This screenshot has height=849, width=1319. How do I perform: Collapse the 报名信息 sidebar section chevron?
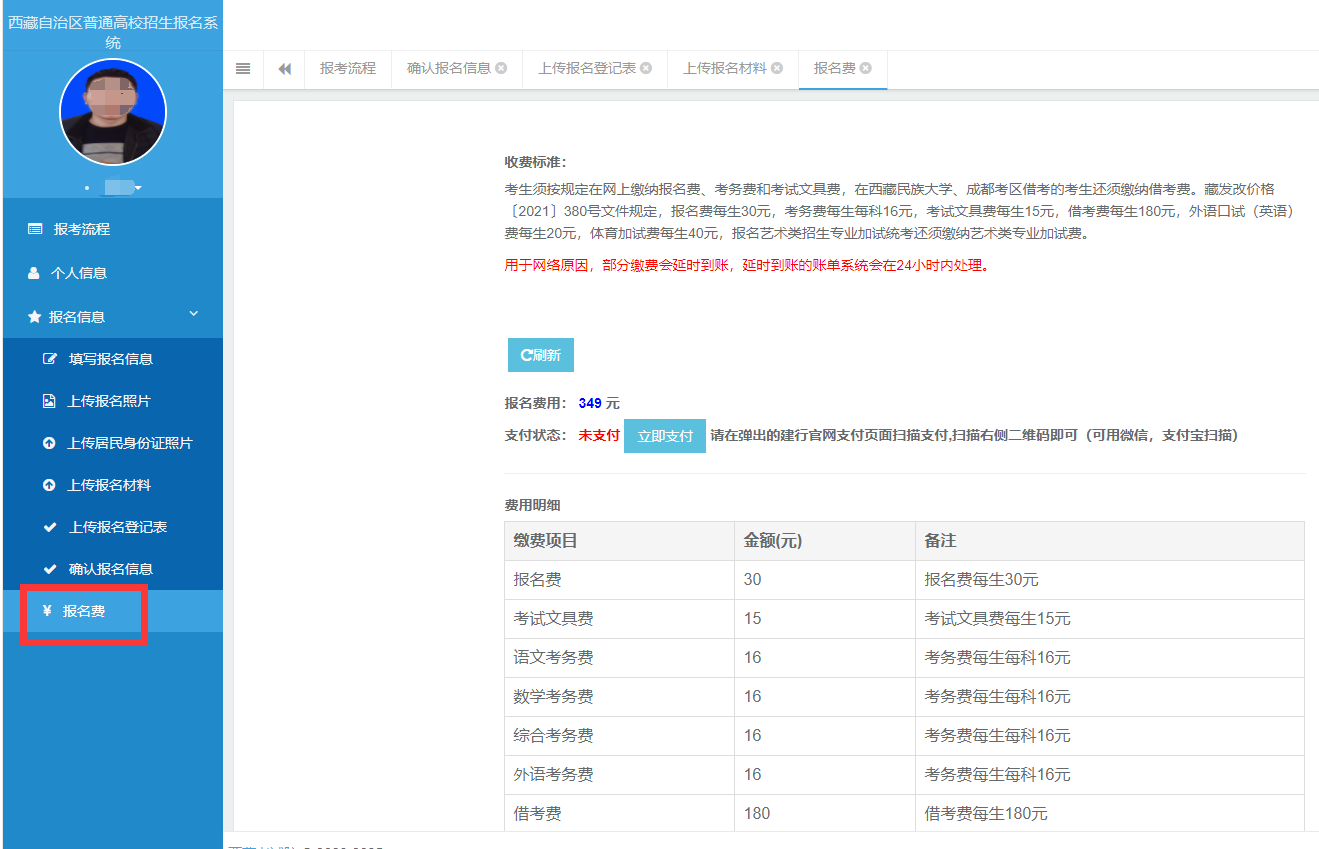pos(194,315)
